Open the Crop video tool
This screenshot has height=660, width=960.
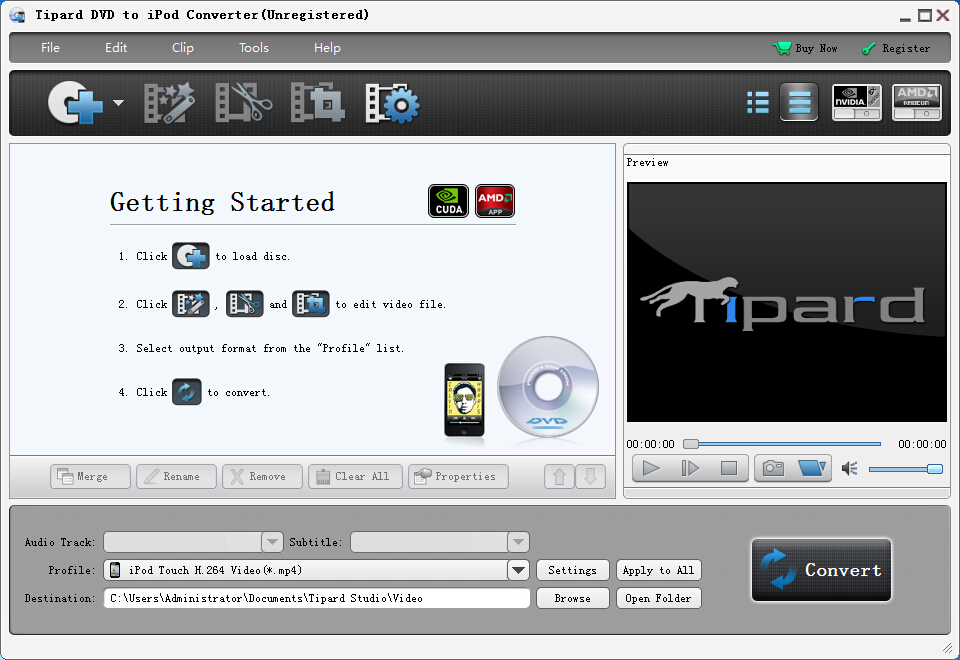point(318,103)
